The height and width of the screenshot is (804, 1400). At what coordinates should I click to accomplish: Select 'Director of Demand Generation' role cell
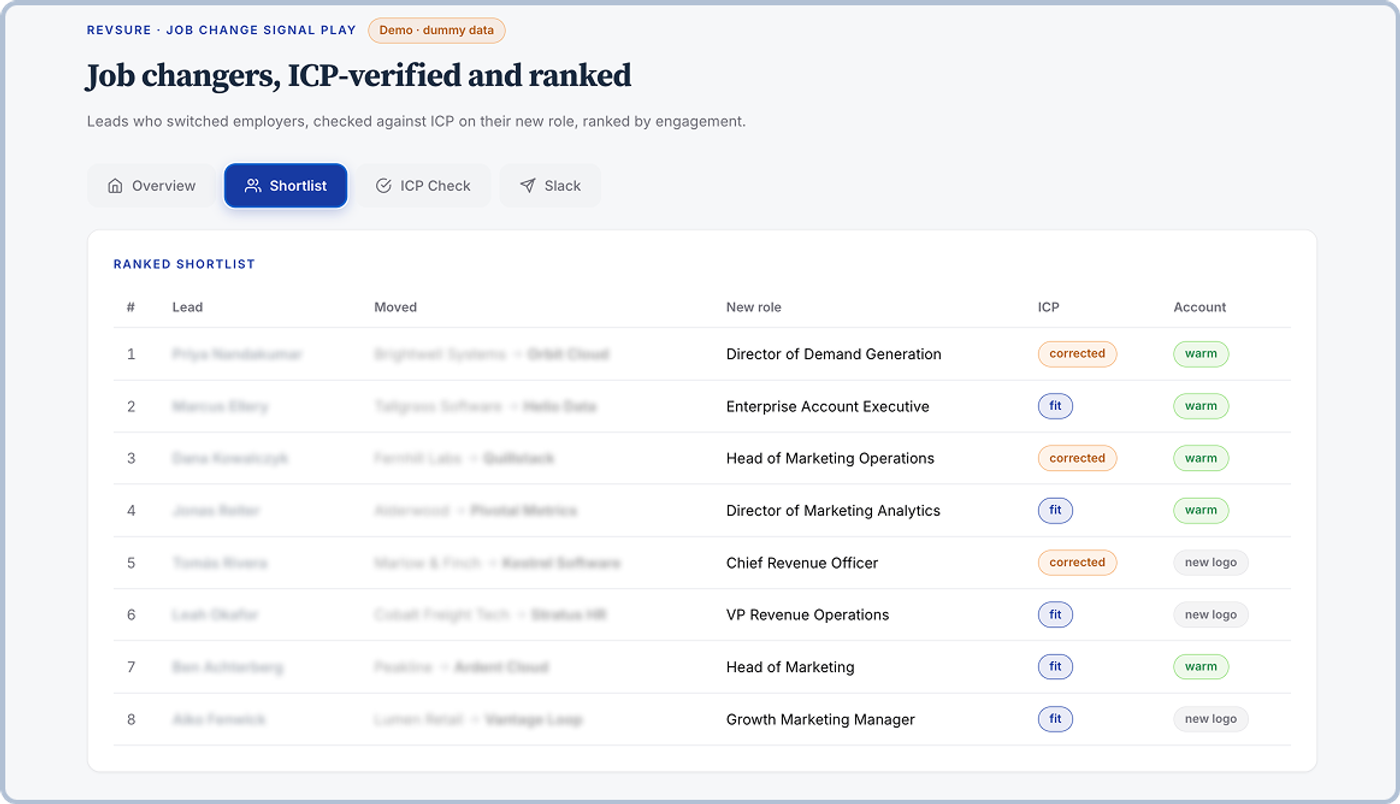point(834,354)
